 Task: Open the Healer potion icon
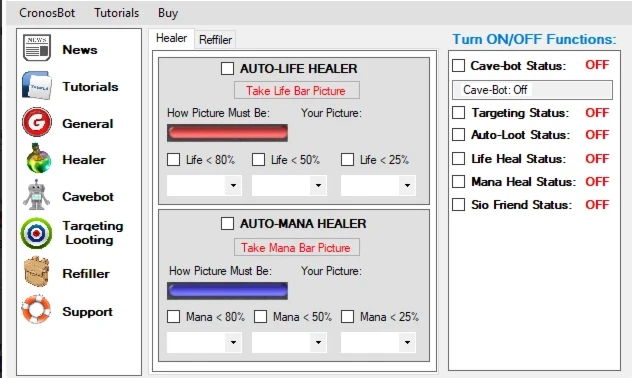point(38,158)
